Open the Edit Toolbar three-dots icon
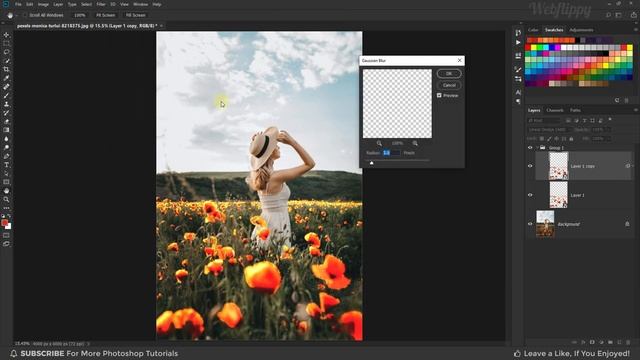 [7, 208]
